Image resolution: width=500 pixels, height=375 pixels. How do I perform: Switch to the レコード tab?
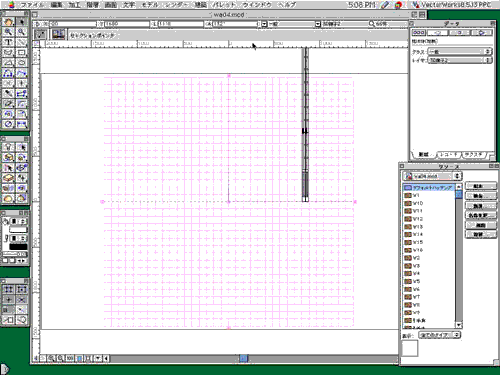(448, 155)
